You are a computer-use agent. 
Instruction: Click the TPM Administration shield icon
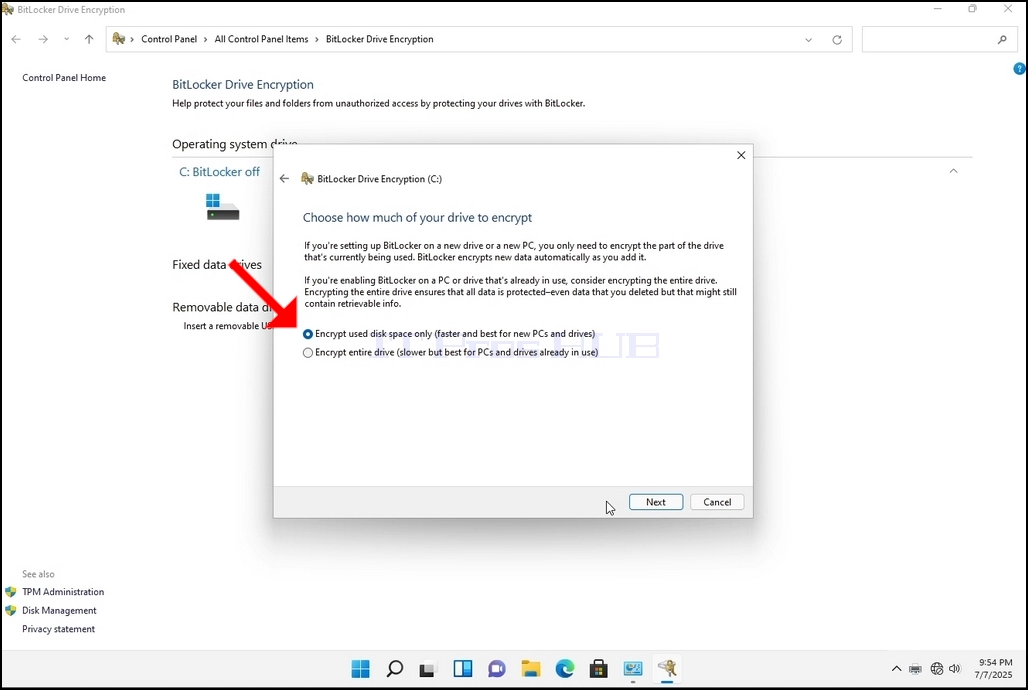coord(10,592)
